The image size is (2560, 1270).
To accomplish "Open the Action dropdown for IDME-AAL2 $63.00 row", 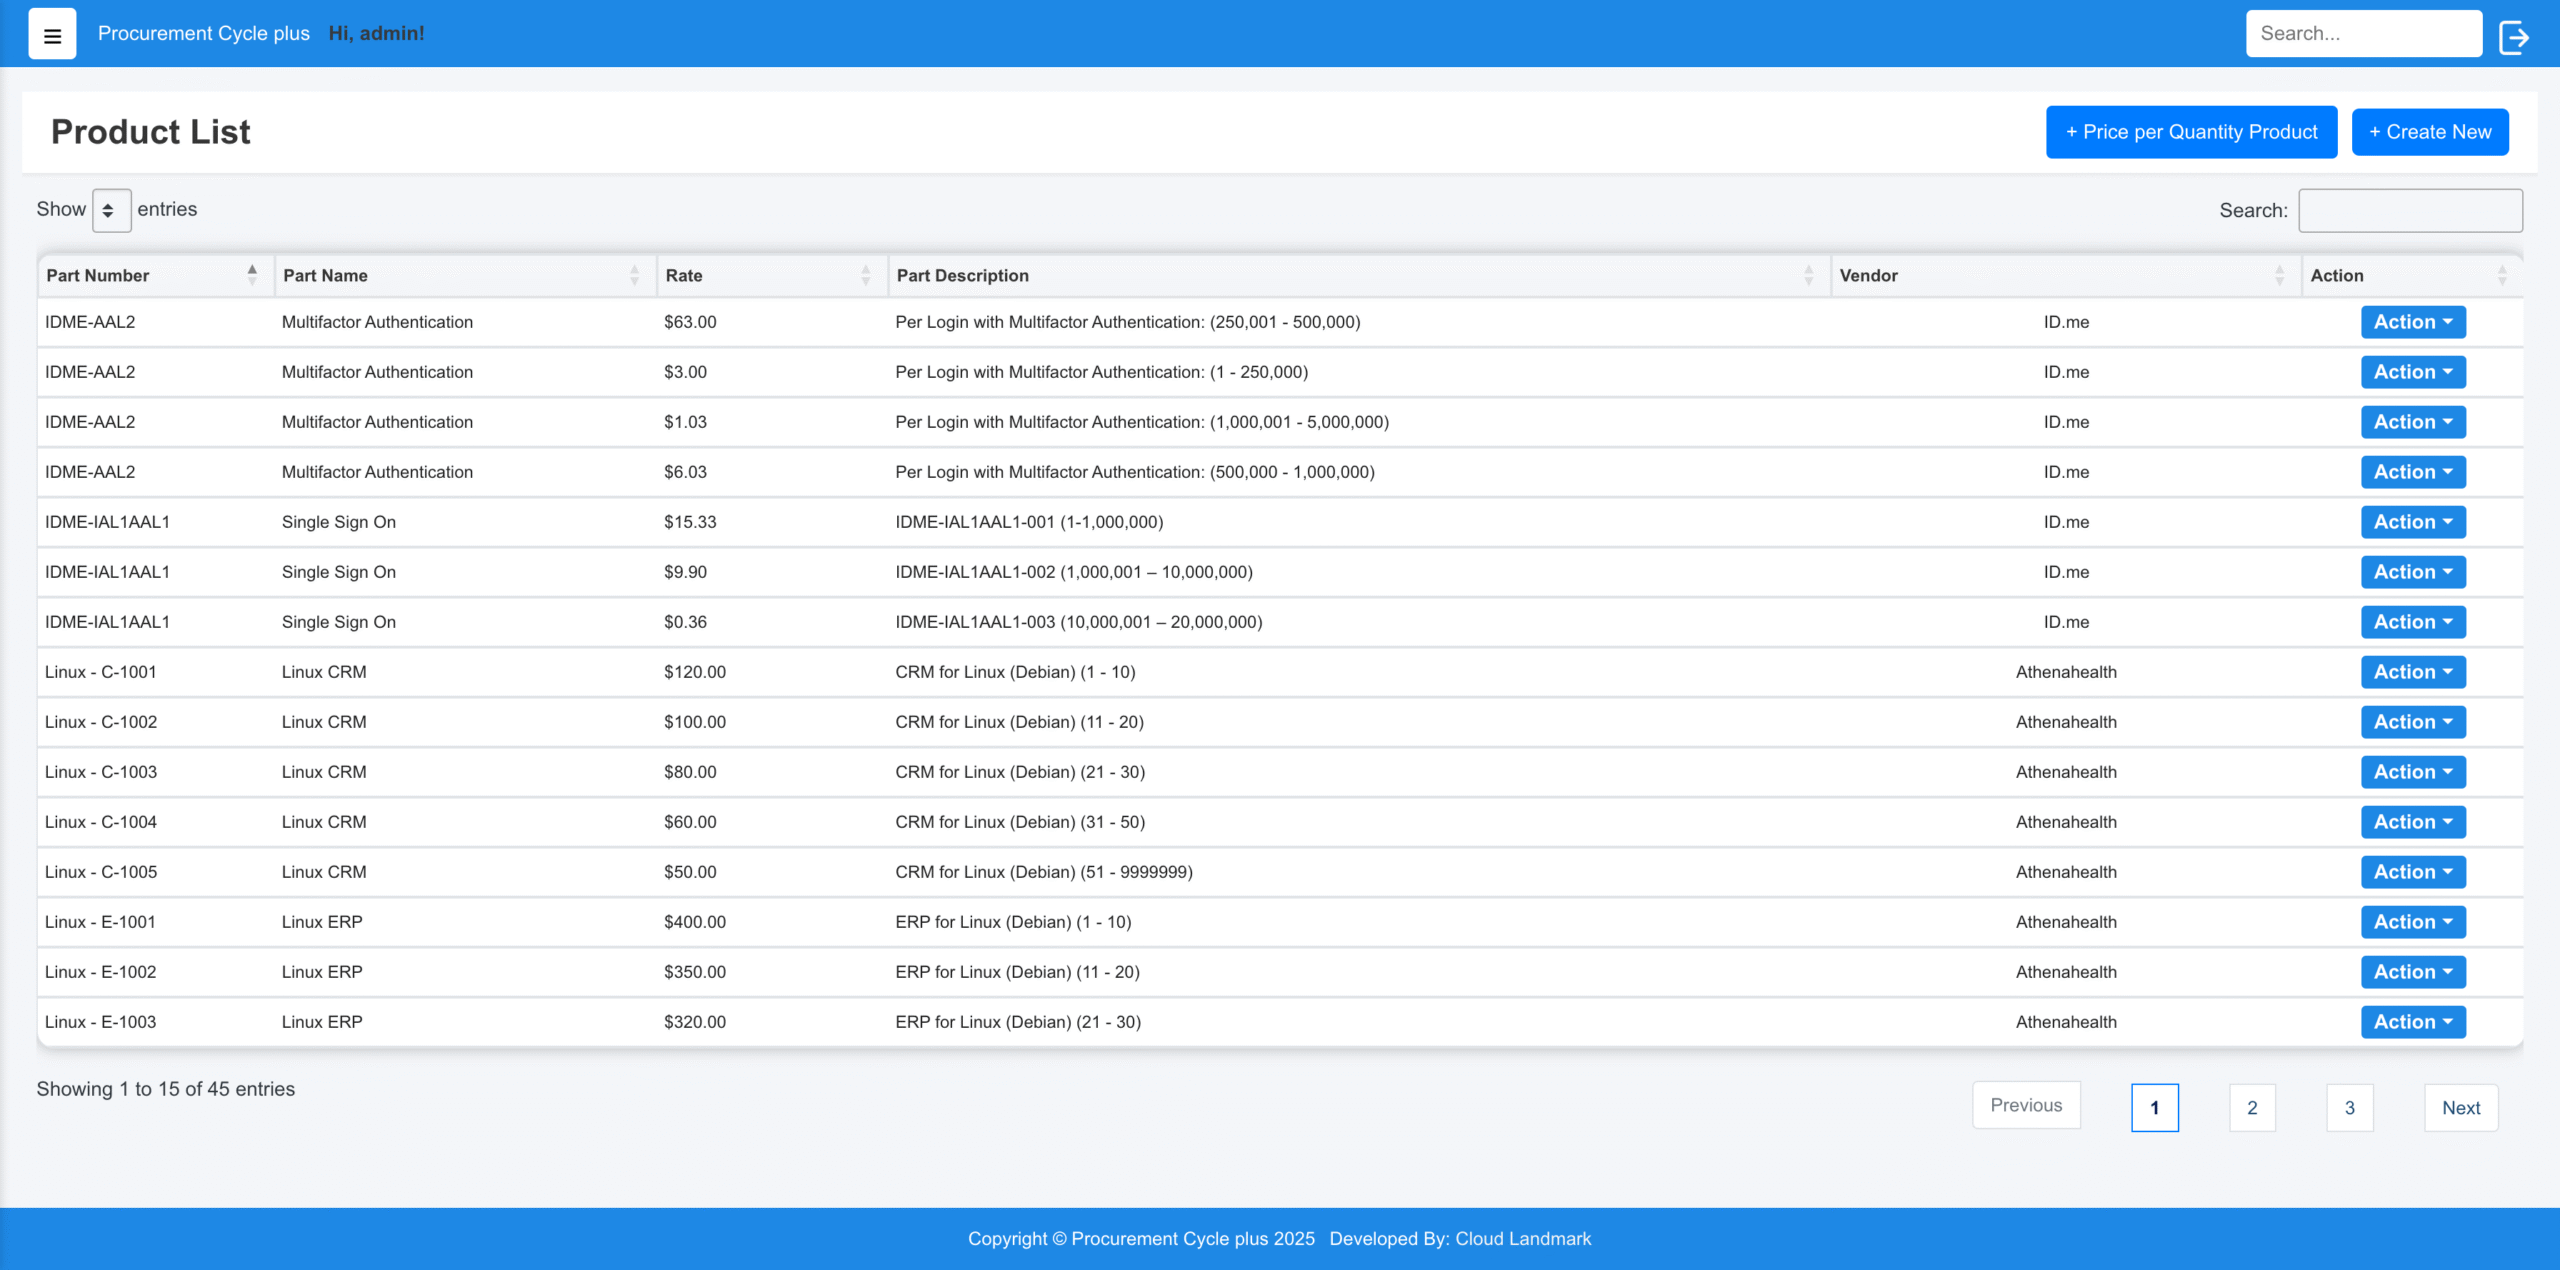I will click(2412, 322).
